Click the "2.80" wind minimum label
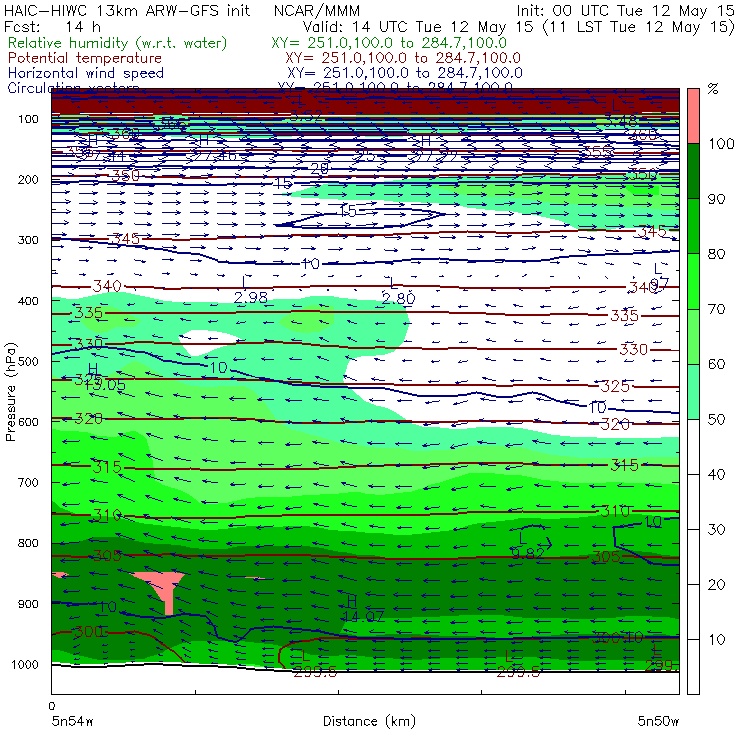Image resolution: width=740 pixels, height=740 pixels. tap(398, 298)
